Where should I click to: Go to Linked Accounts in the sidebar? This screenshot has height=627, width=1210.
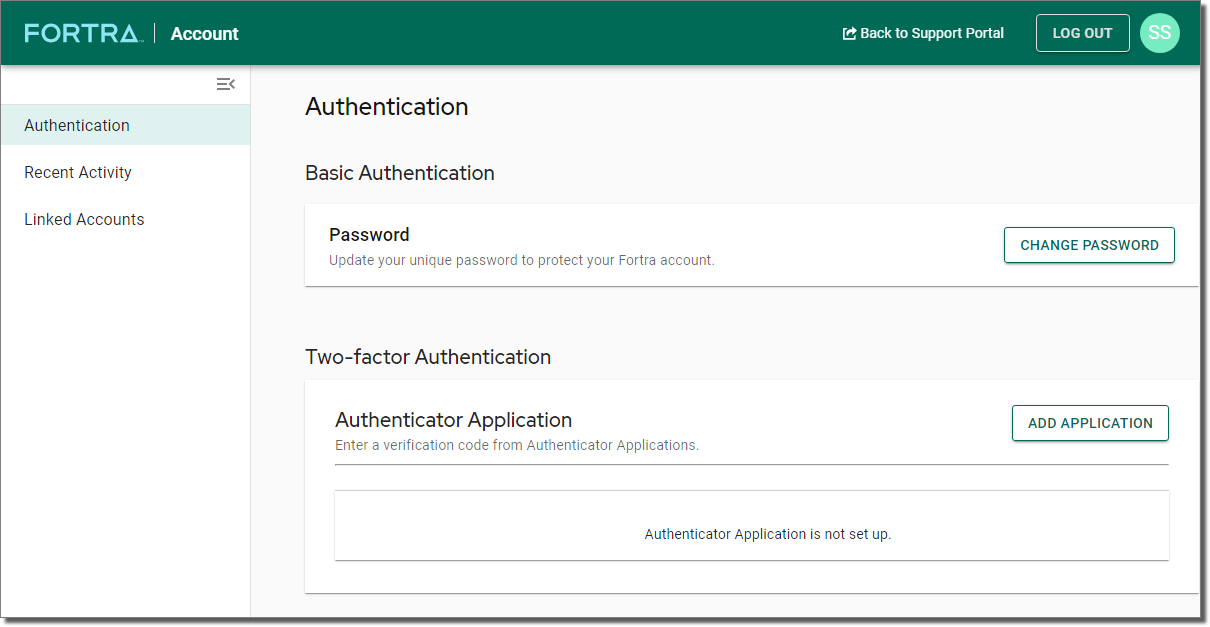click(x=84, y=219)
